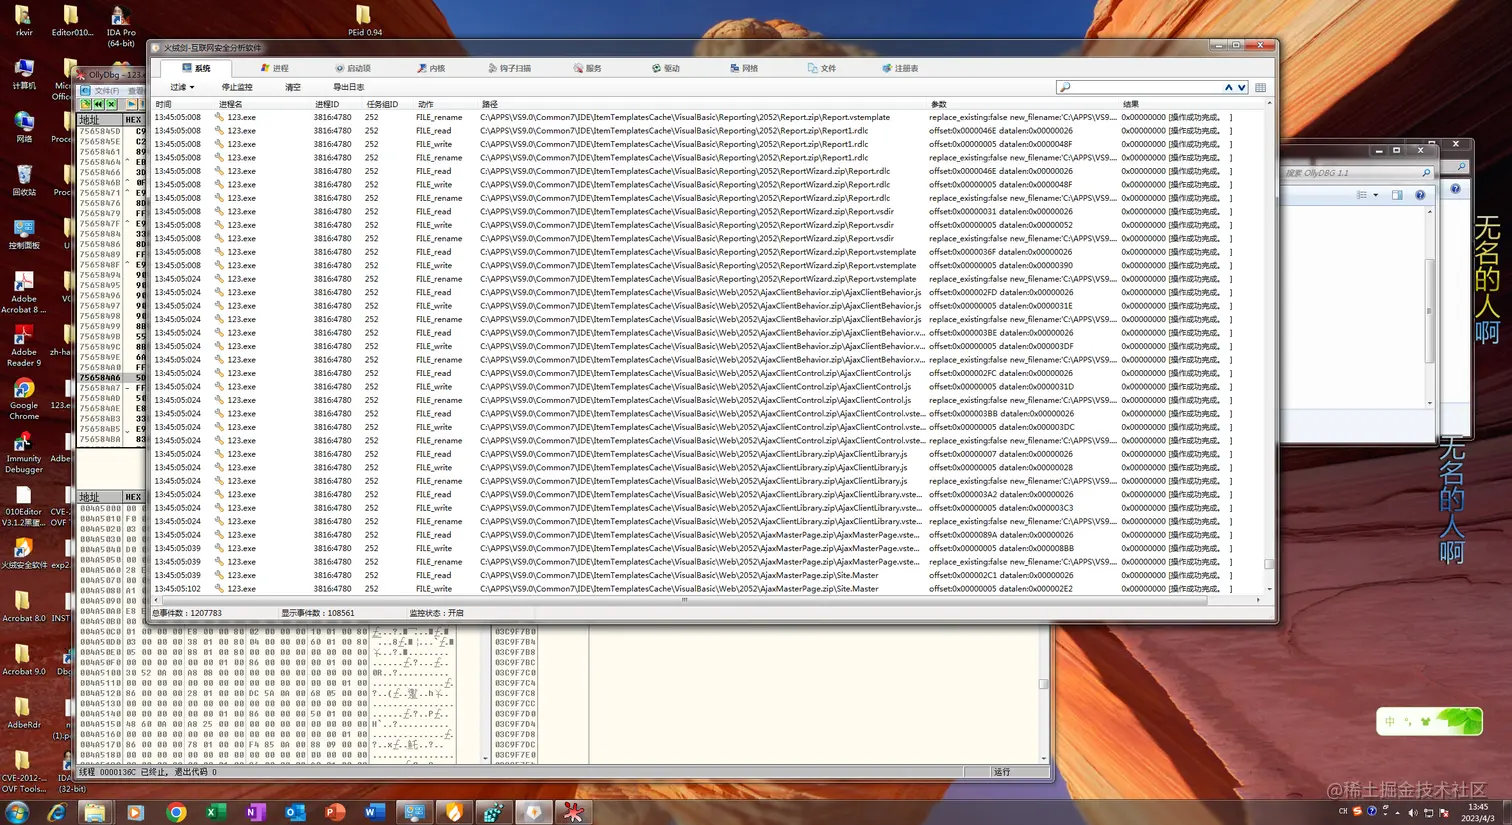Image resolution: width=1512 pixels, height=825 pixels.
Task: Switch to the 注册表 tab
Action: 900,68
